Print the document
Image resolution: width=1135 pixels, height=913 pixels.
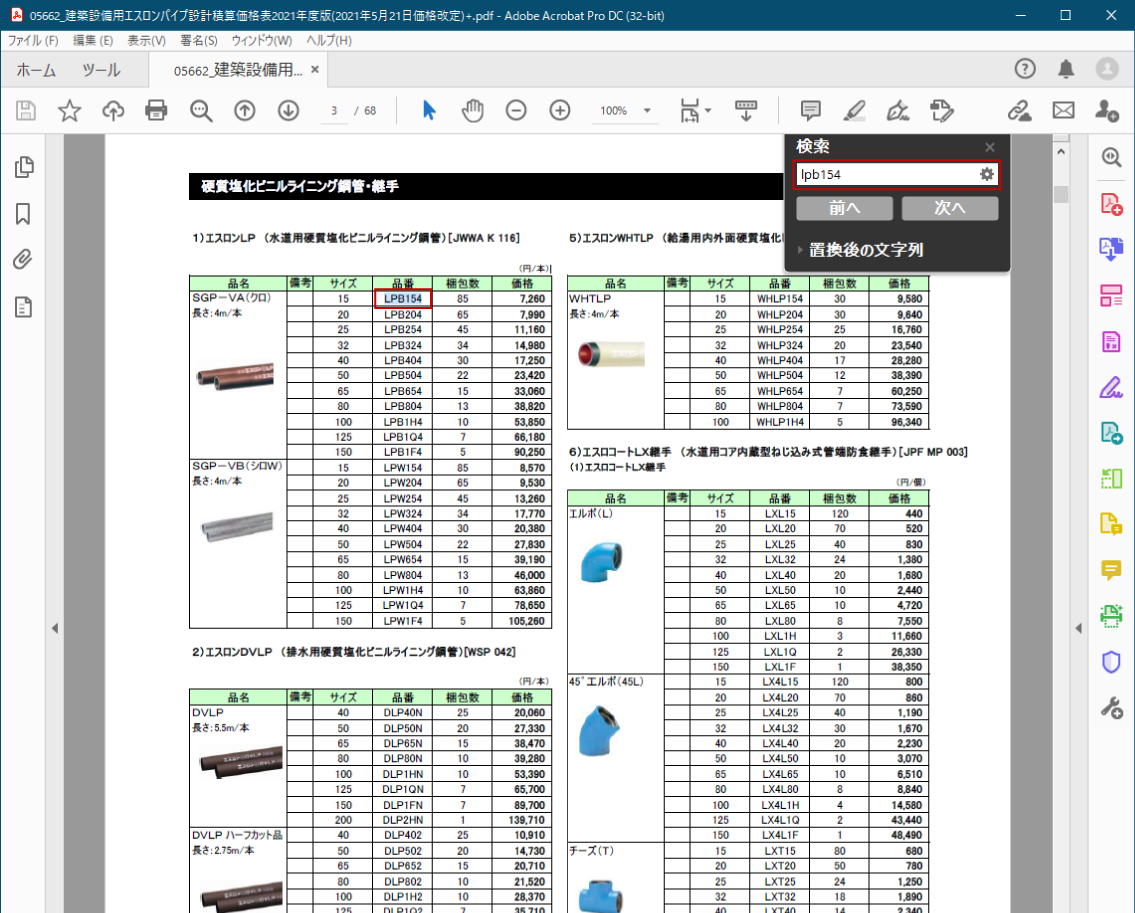(156, 111)
